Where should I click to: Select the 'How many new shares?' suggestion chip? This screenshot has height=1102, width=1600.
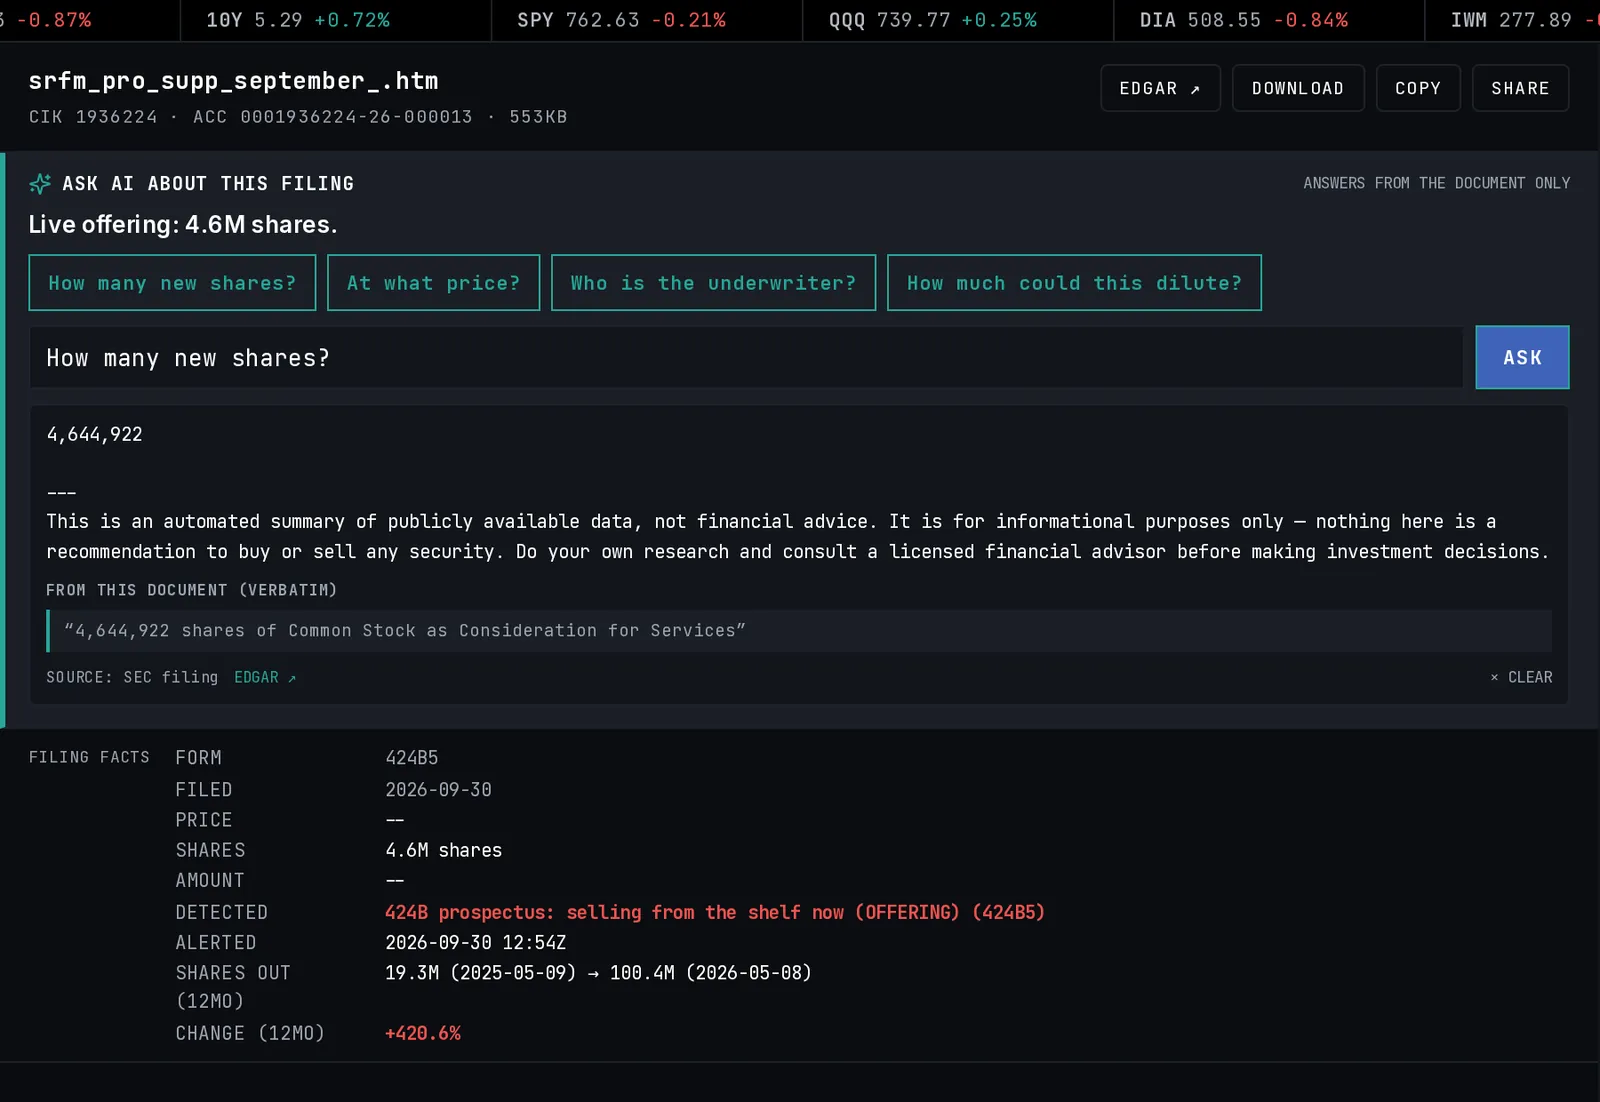(x=172, y=283)
